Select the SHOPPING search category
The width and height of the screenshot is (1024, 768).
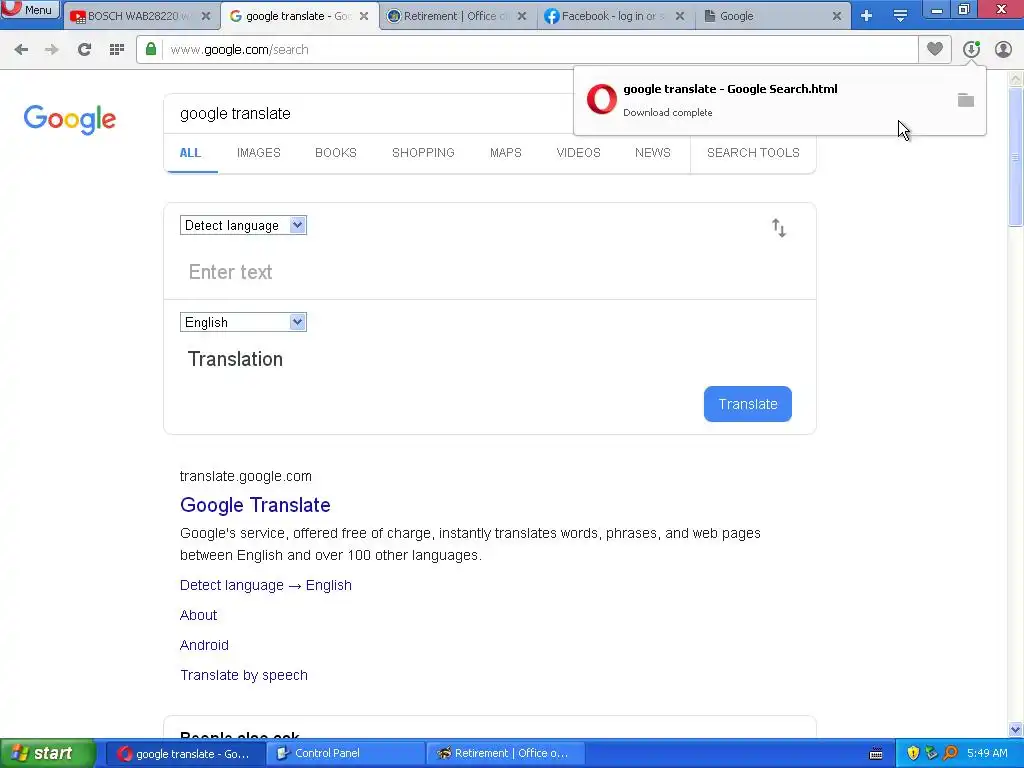pyautogui.click(x=423, y=153)
